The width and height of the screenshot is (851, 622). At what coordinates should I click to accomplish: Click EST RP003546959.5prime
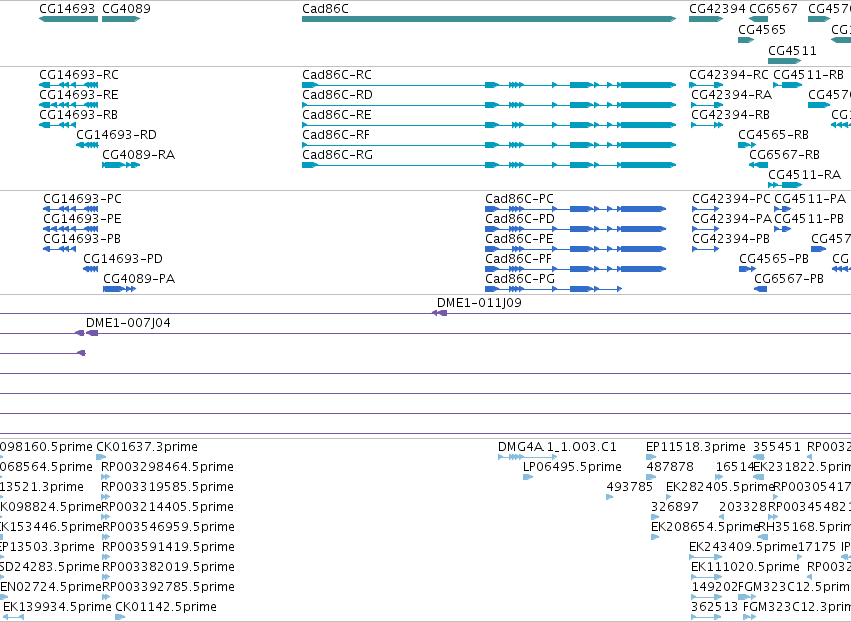coord(106,537)
